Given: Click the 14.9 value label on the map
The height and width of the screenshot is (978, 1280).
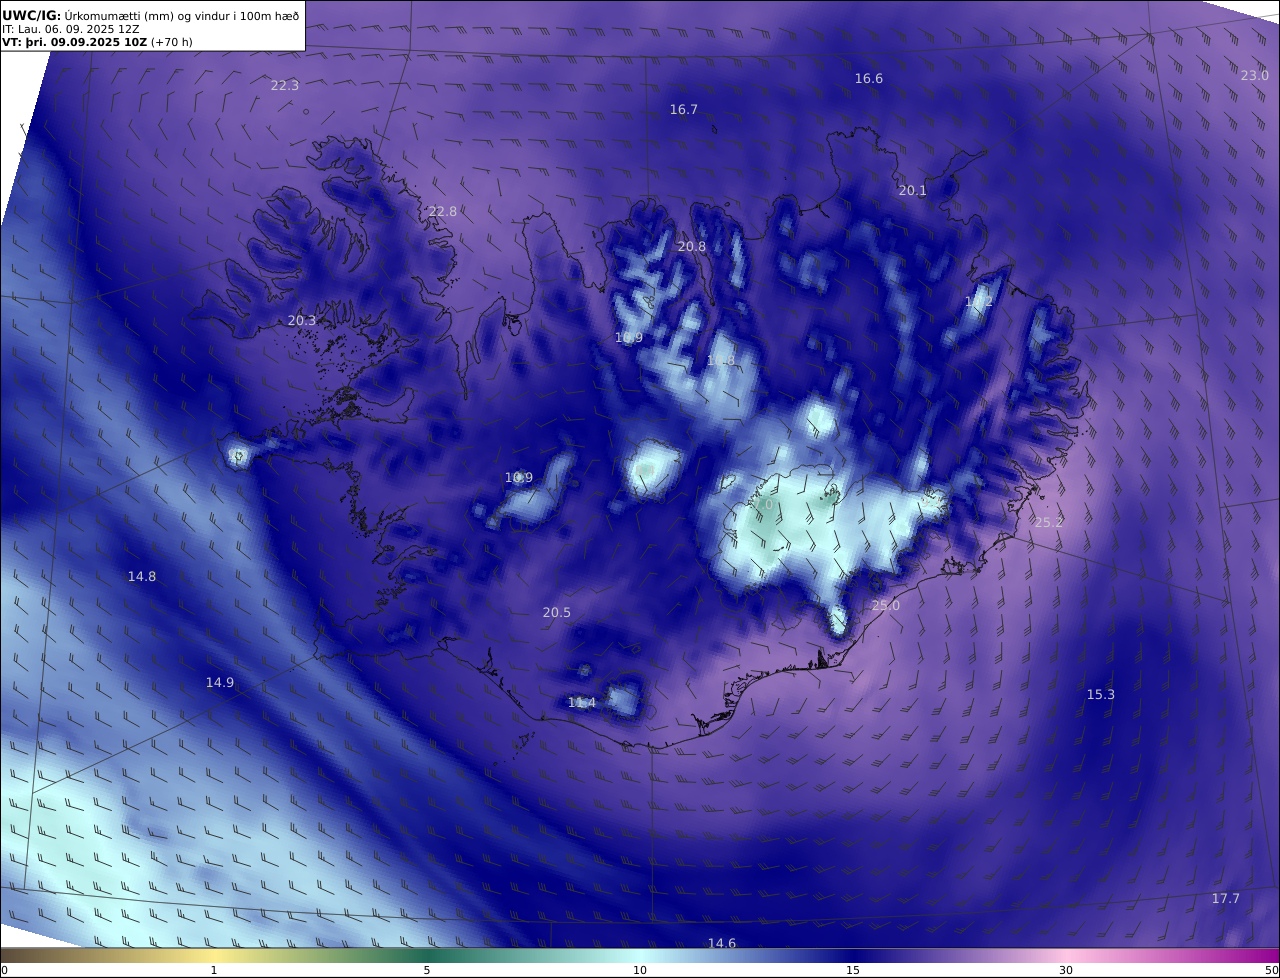Looking at the screenshot, I should pyautogui.click(x=220, y=683).
